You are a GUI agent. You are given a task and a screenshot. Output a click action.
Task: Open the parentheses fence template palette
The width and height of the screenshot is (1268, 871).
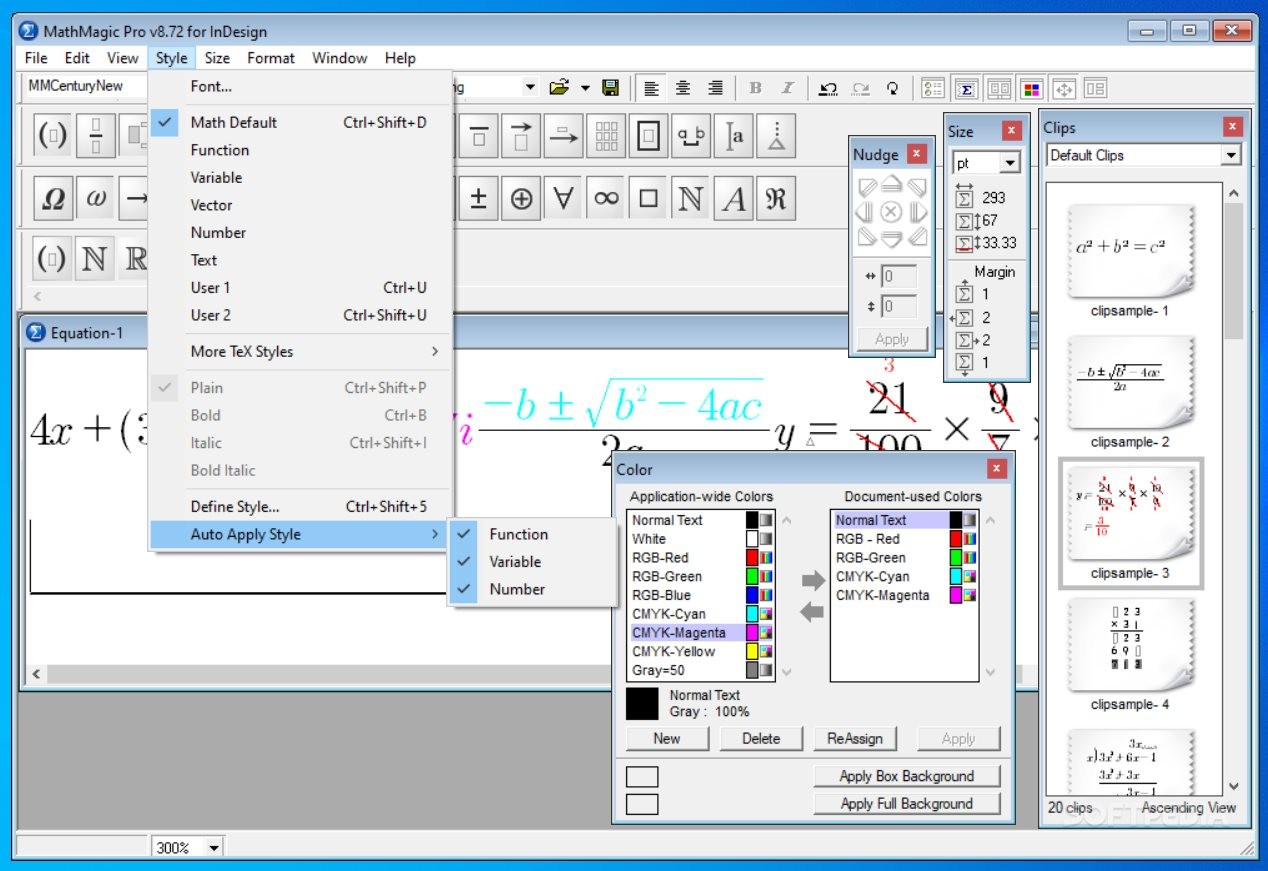pyautogui.click(x=53, y=136)
